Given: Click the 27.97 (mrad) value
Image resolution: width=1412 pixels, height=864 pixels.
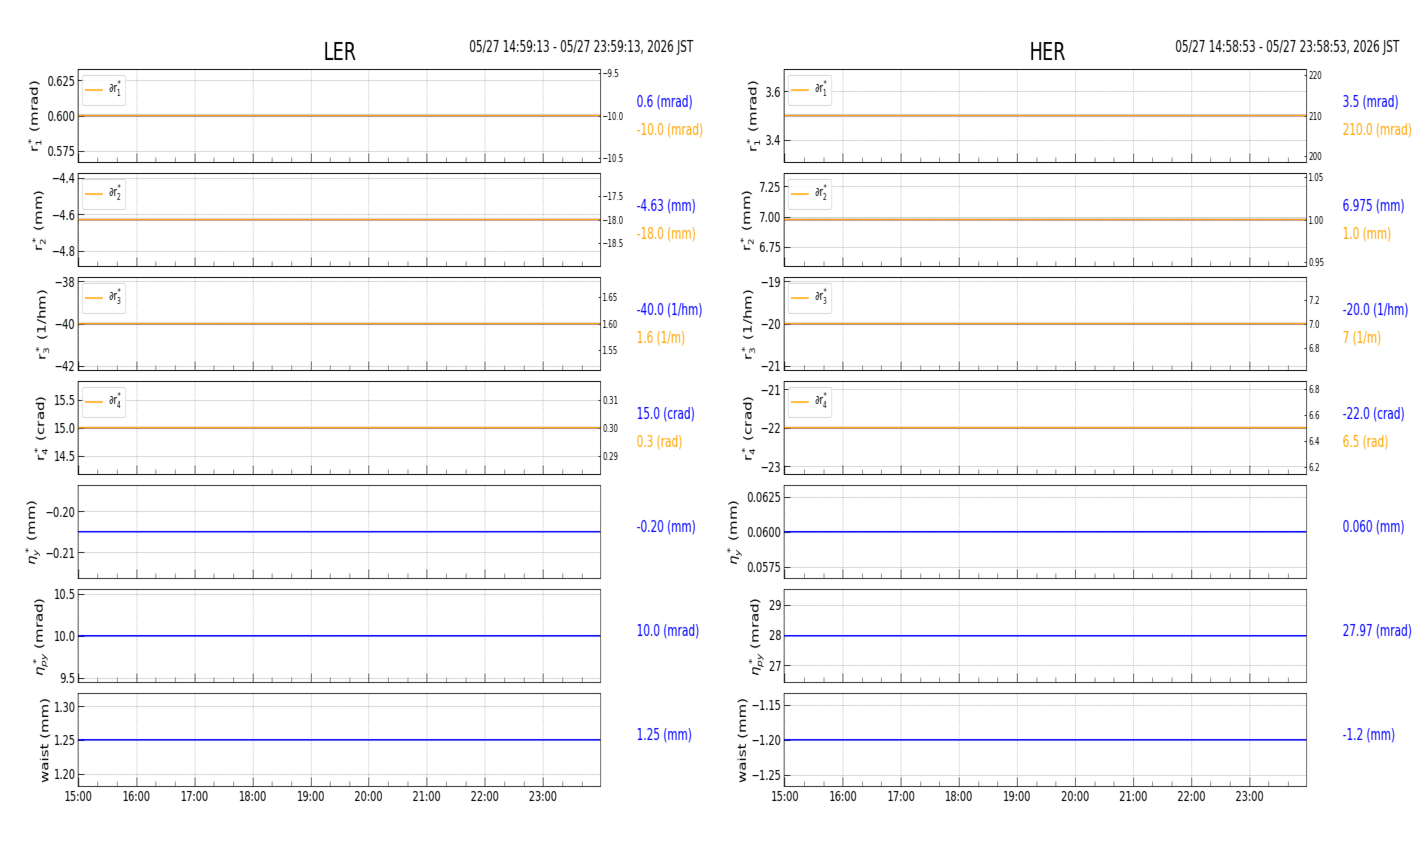Looking at the screenshot, I should click(x=1377, y=631).
